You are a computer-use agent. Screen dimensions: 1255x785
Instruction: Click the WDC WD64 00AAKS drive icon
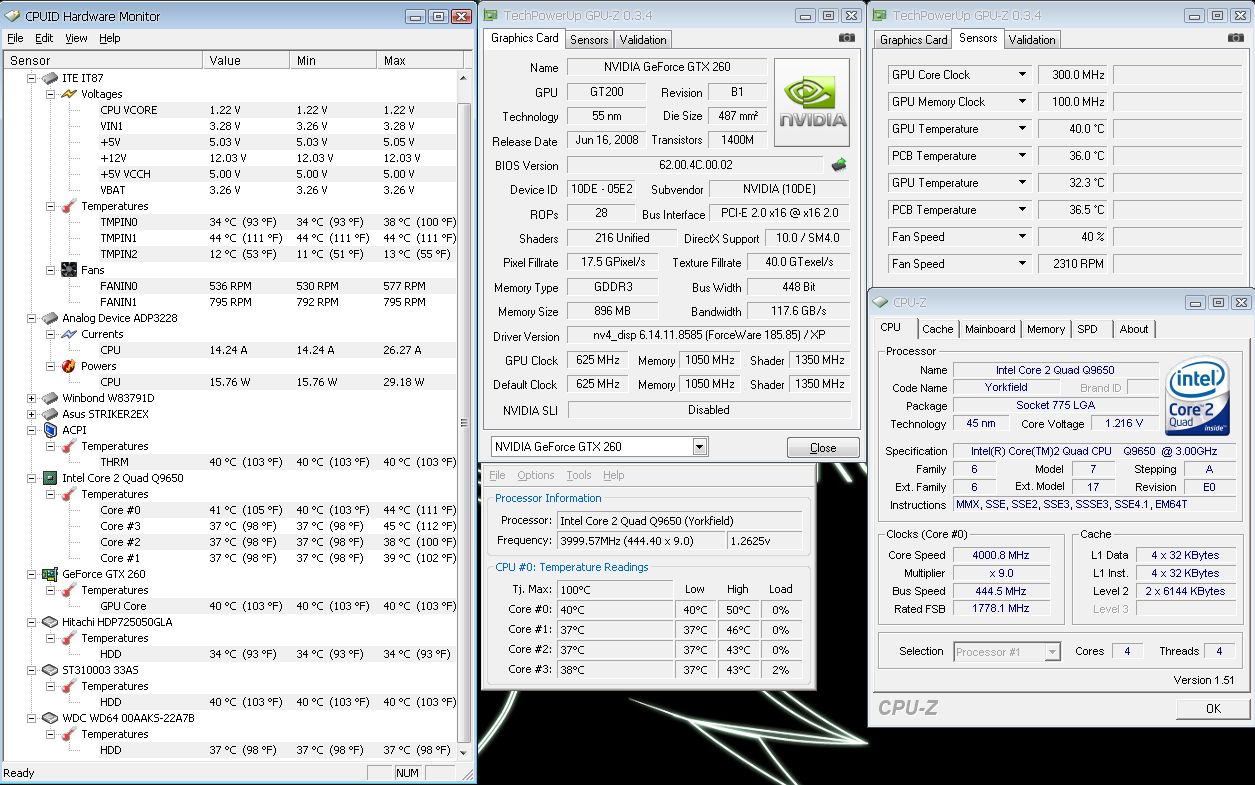(x=49, y=718)
